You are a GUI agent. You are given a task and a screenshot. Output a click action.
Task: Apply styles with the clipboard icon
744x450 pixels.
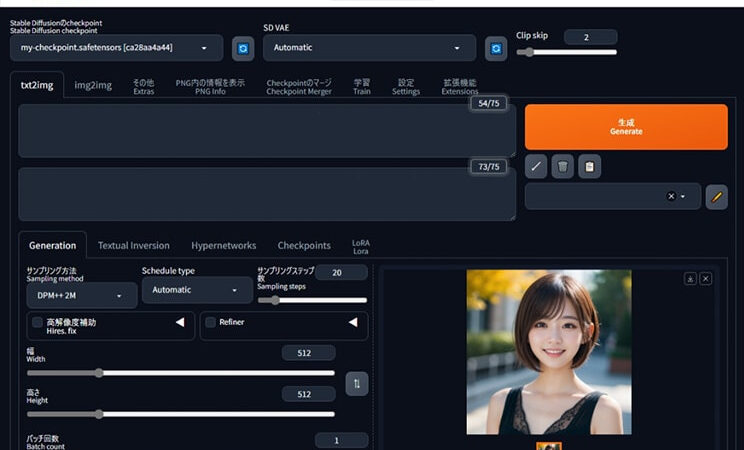pyautogui.click(x=589, y=167)
